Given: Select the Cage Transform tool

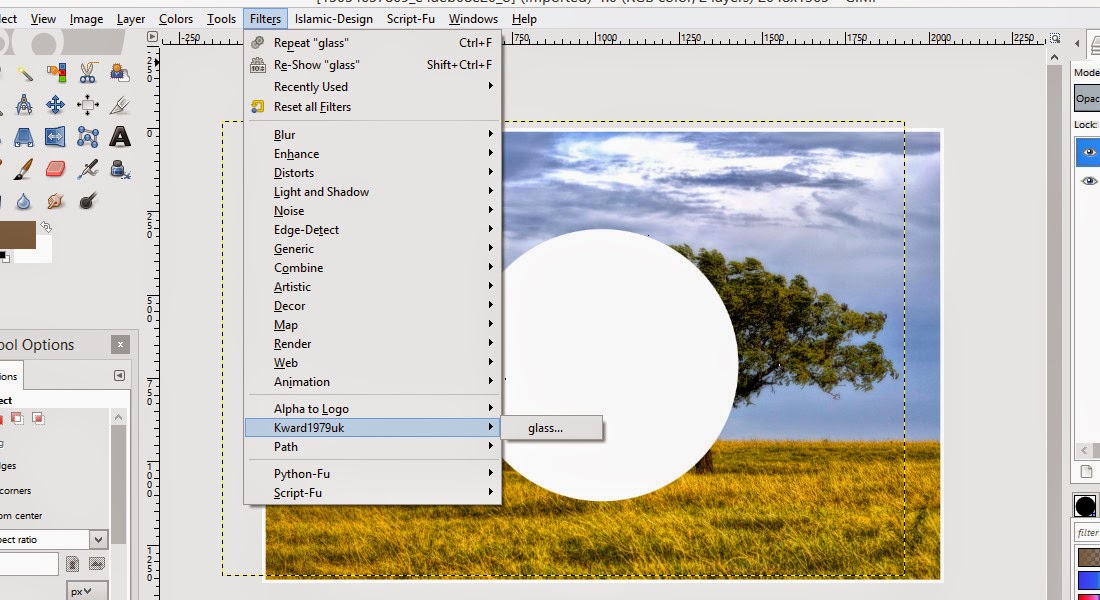Looking at the screenshot, I should (88, 136).
